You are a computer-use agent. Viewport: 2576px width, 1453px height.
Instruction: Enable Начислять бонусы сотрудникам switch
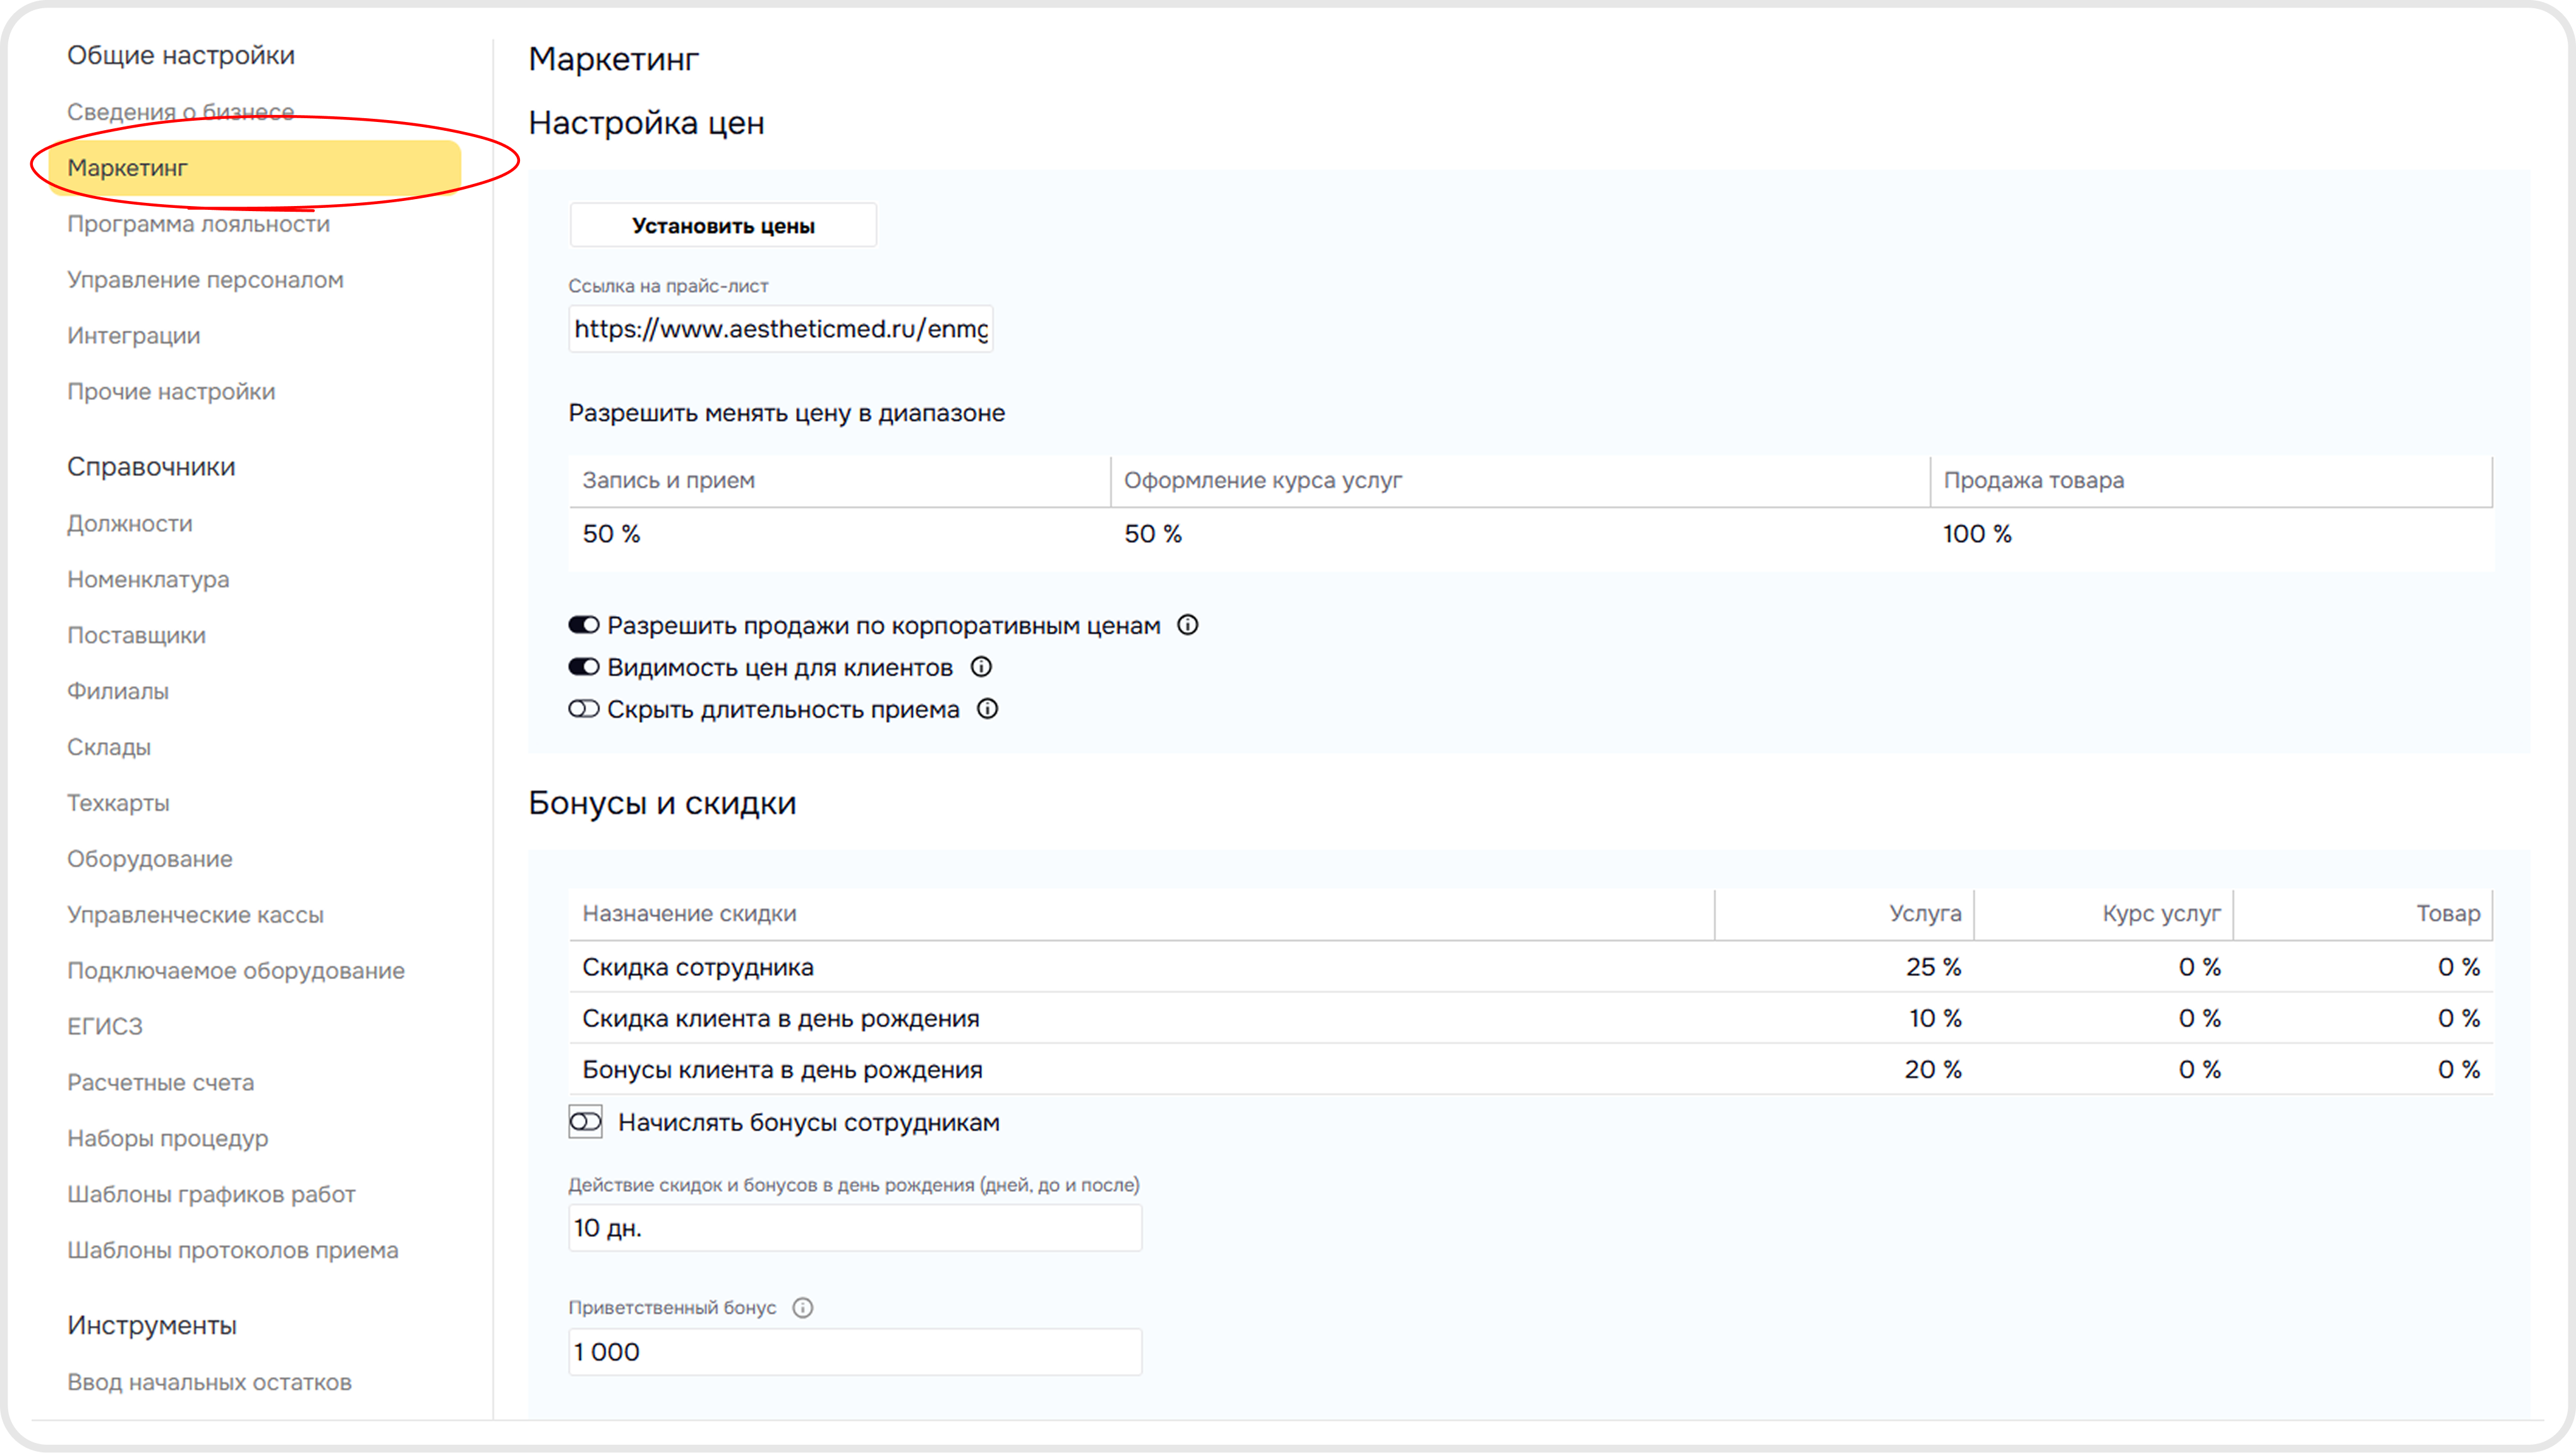(x=585, y=1122)
